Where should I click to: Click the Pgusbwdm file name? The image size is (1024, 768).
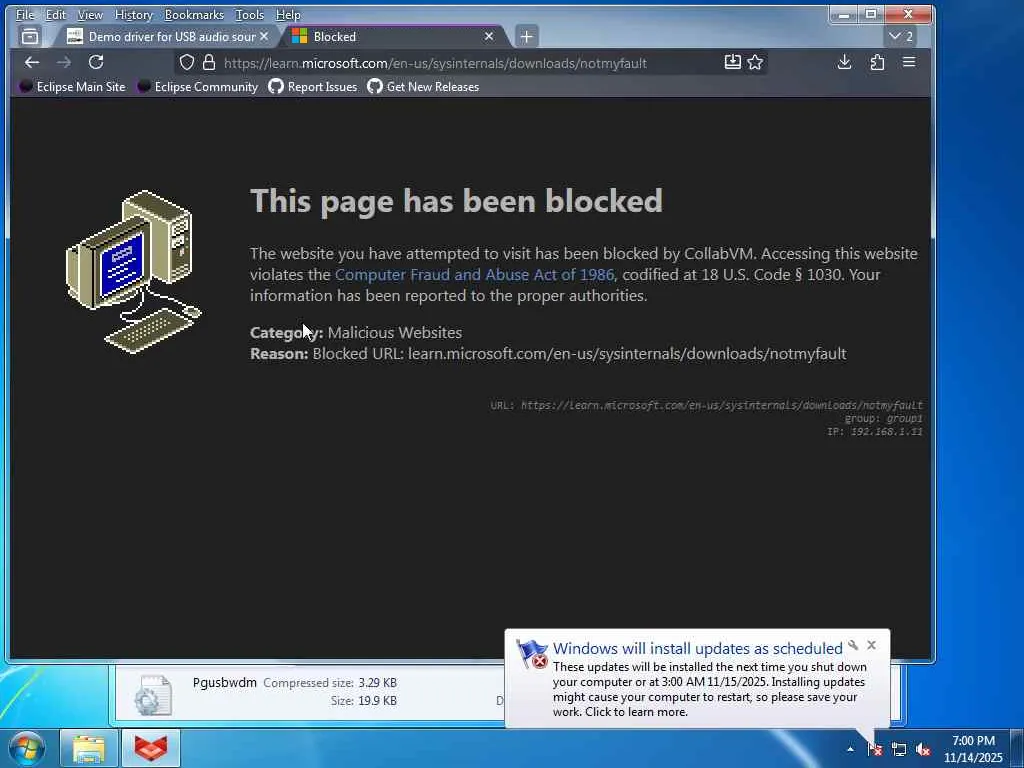point(225,682)
